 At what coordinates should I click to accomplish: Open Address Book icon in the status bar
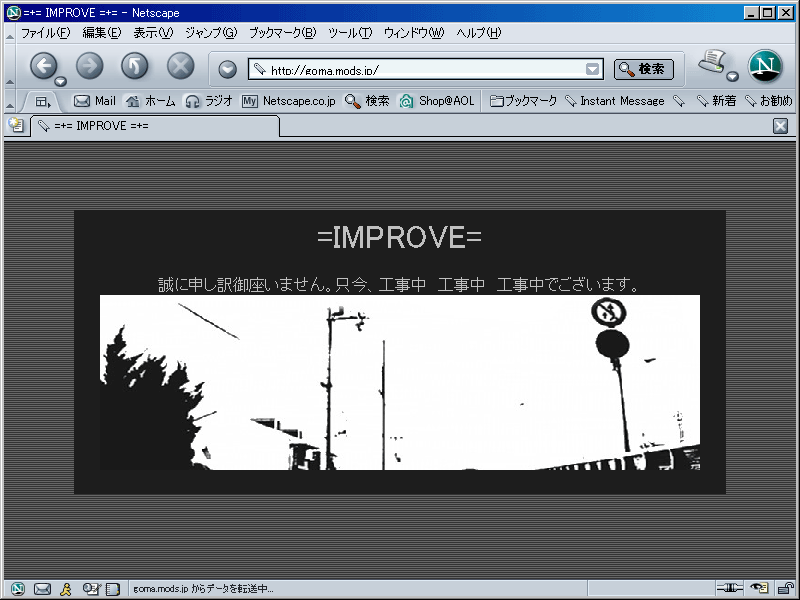[x=113, y=589]
